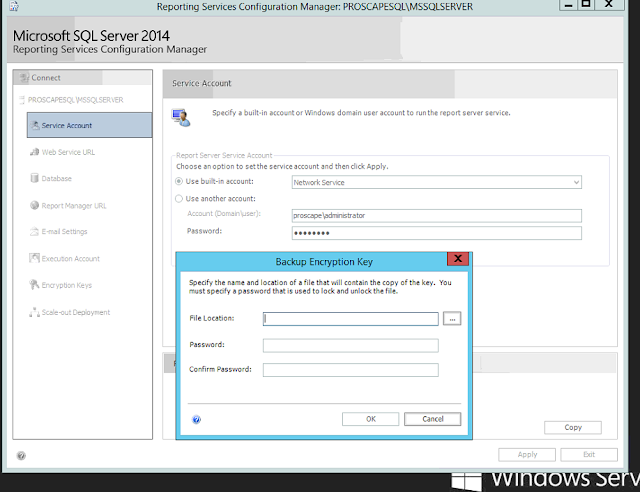The width and height of the screenshot is (640, 492).
Task: Select the Use built-in account radio button
Action: pyautogui.click(x=179, y=181)
